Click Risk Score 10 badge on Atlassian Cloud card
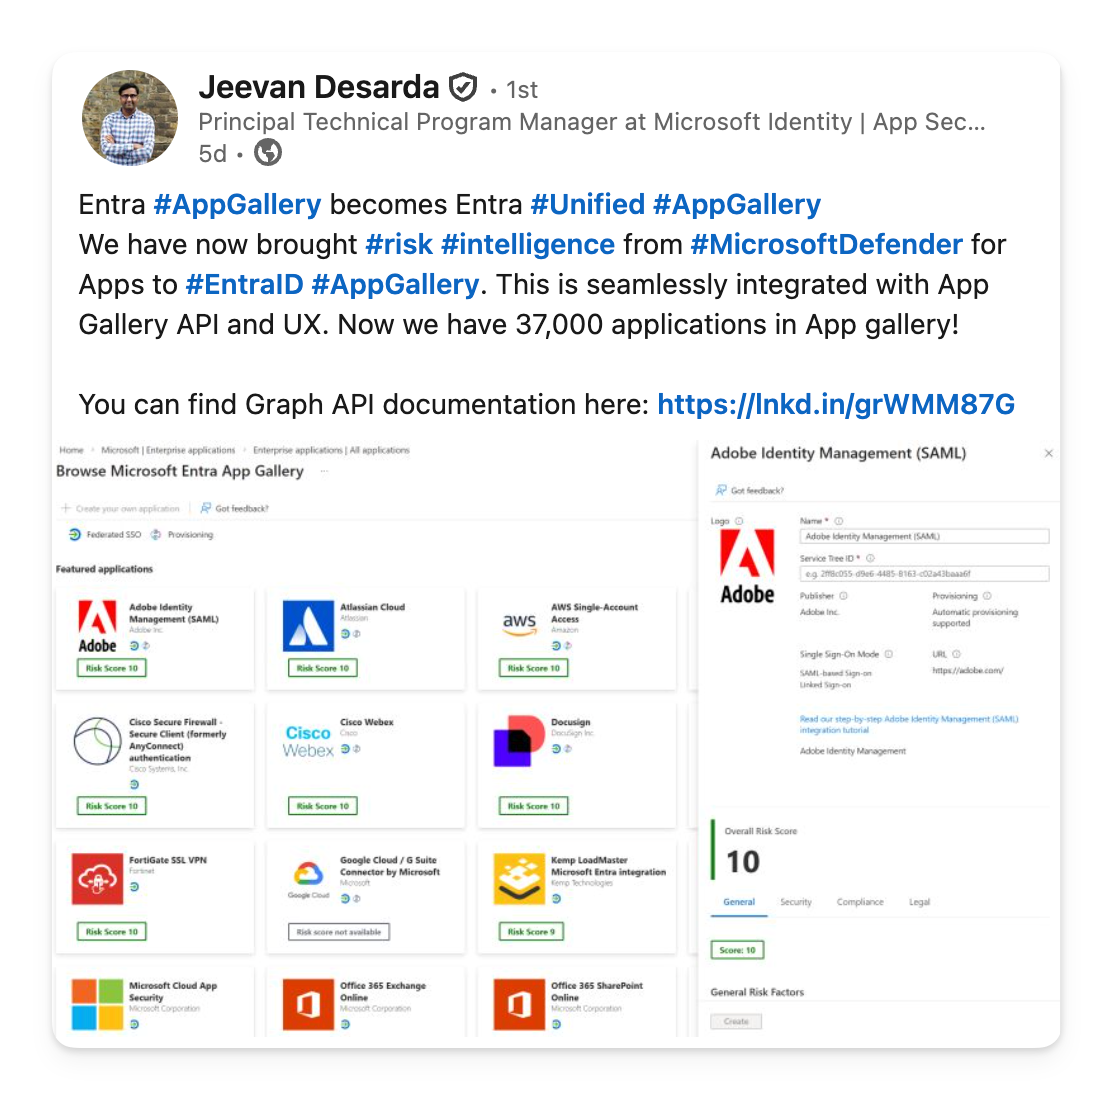1114x1100 pixels. click(323, 668)
